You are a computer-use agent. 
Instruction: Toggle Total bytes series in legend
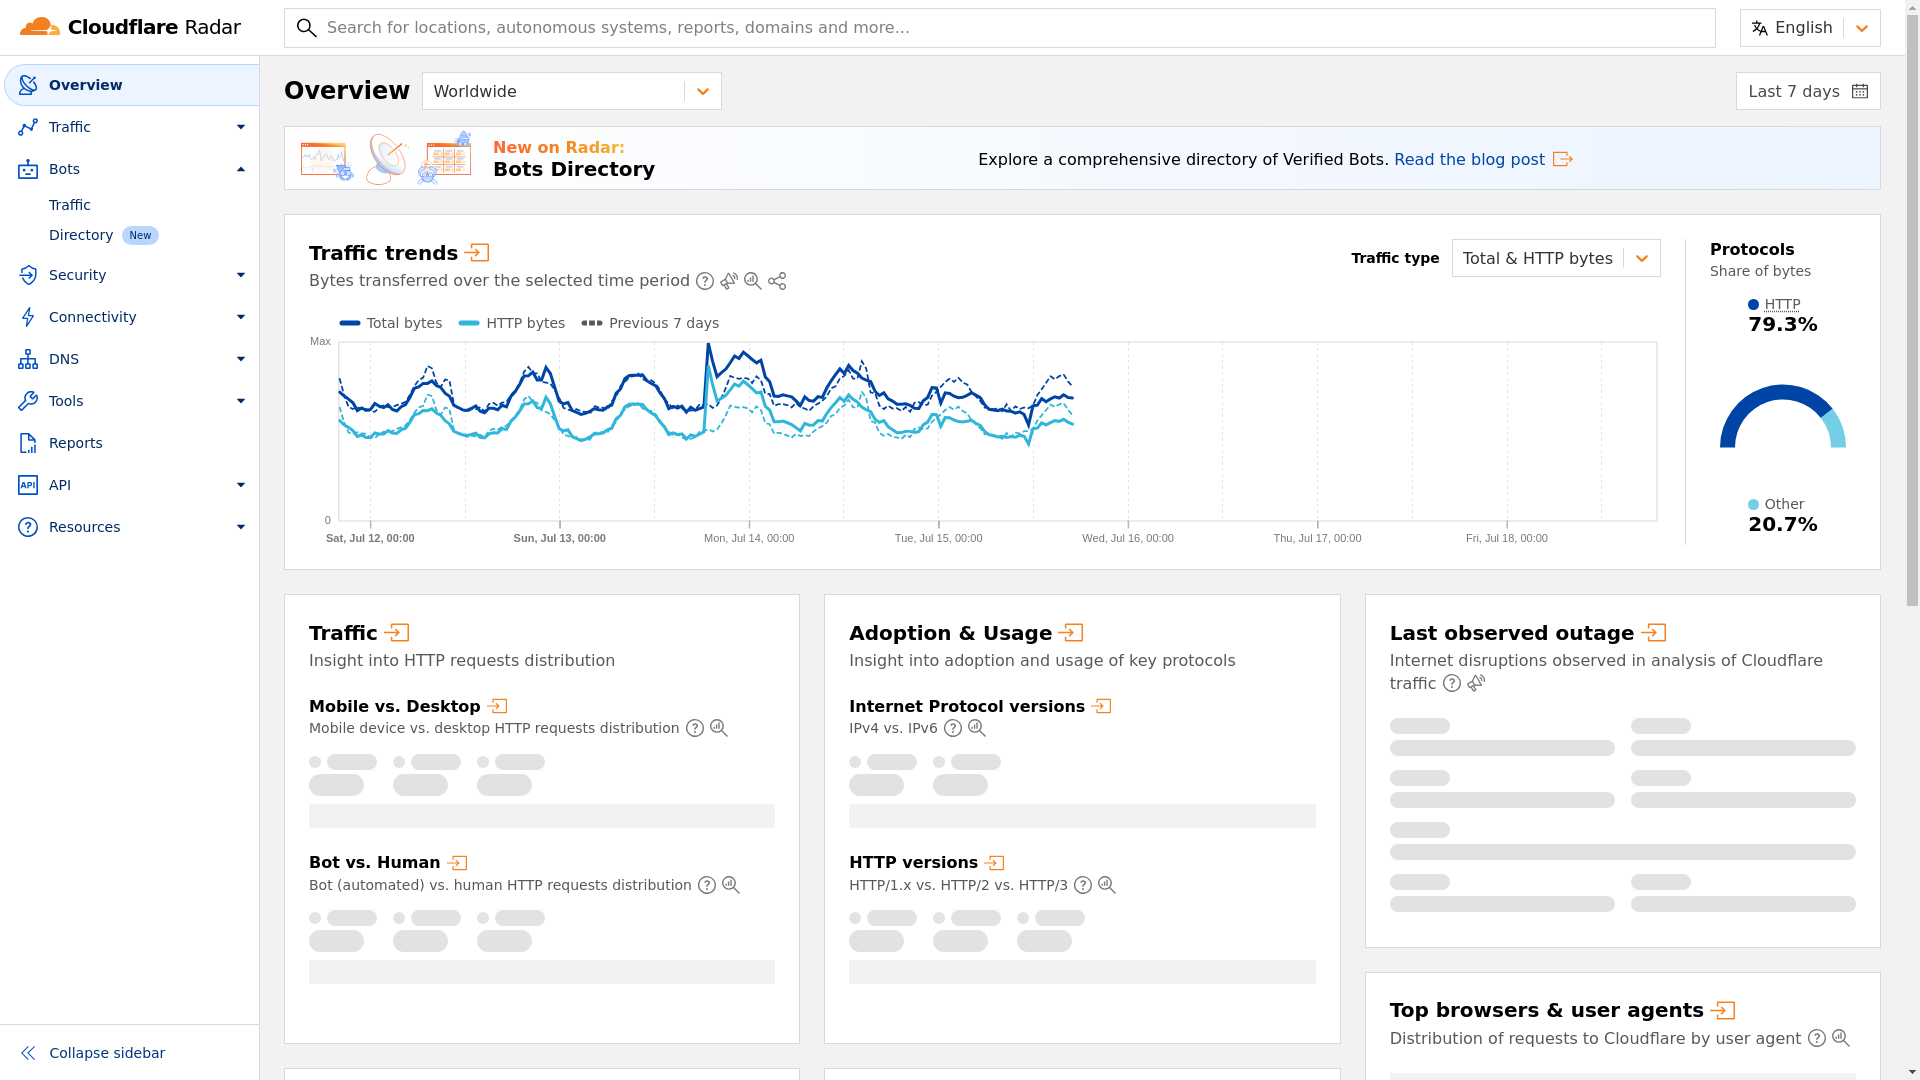point(391,323)
